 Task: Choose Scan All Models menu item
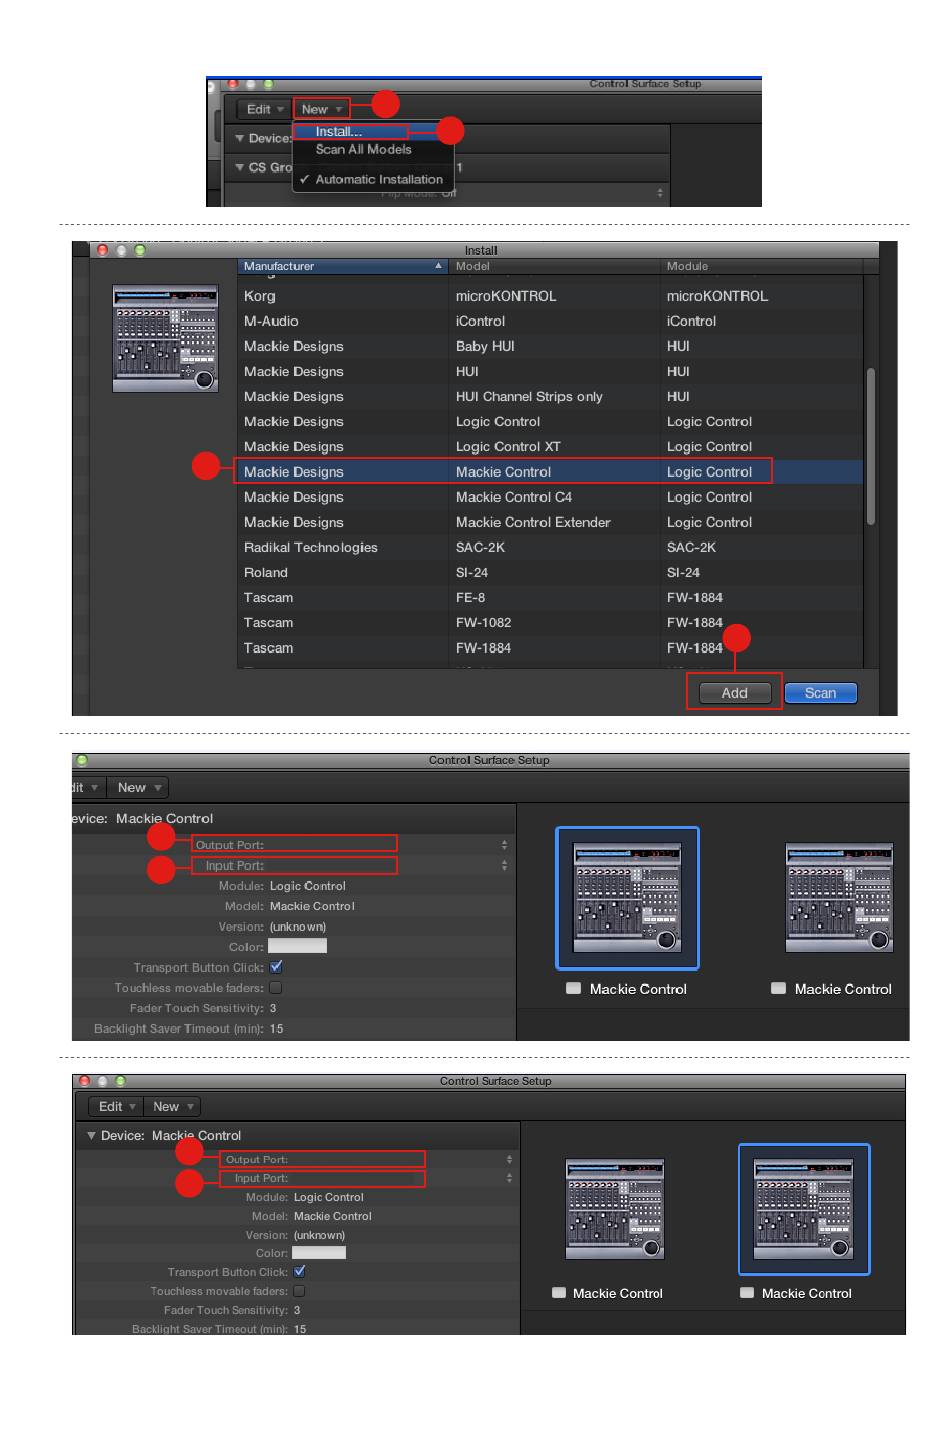tap(363, 149)
